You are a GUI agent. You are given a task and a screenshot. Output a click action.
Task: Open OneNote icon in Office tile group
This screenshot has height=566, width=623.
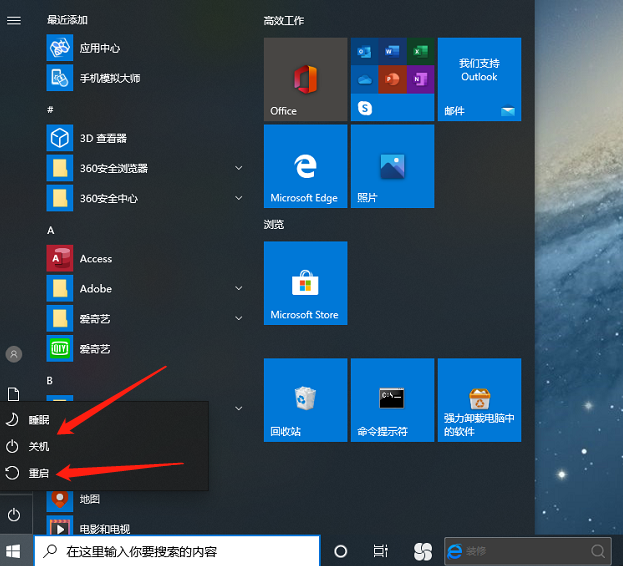(x=420, y=80)
